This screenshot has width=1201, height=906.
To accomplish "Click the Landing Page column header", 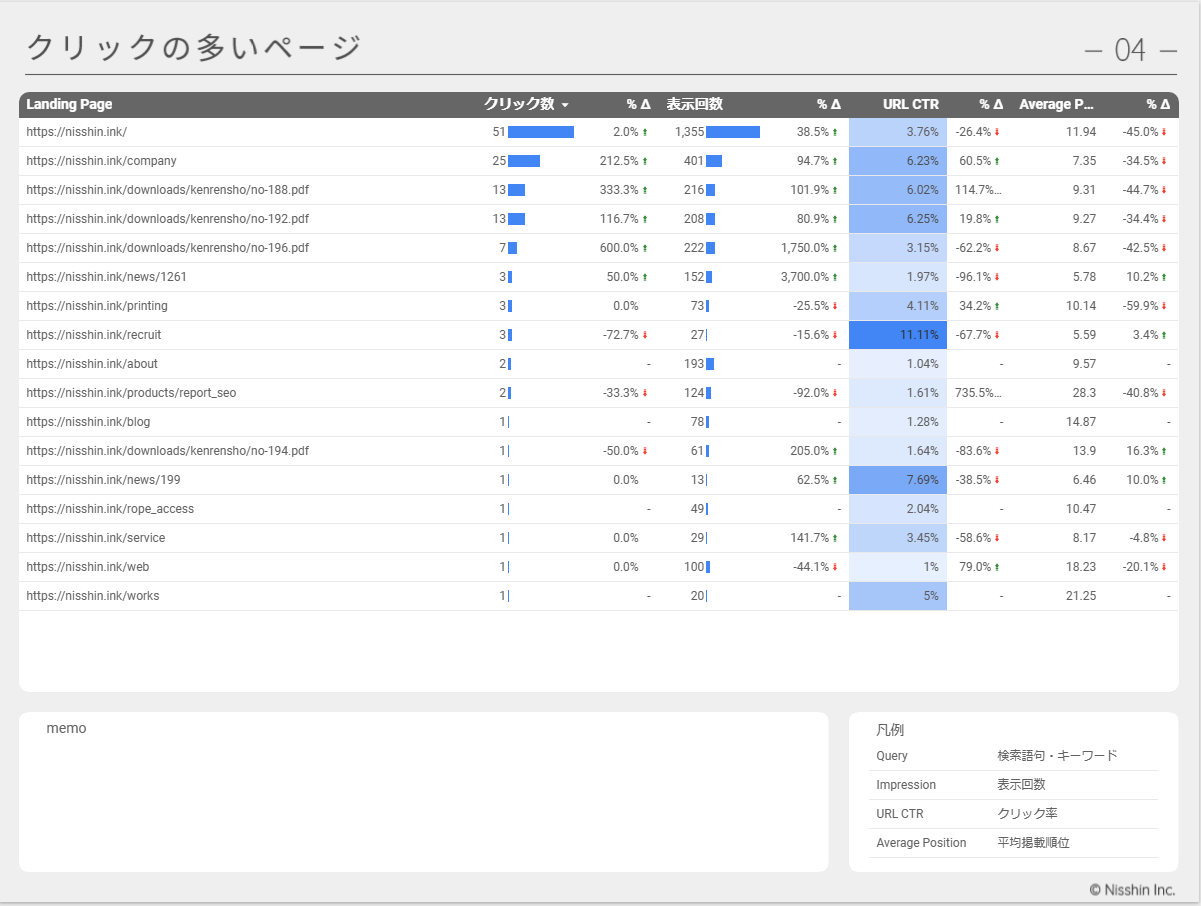I will point(69,104).
